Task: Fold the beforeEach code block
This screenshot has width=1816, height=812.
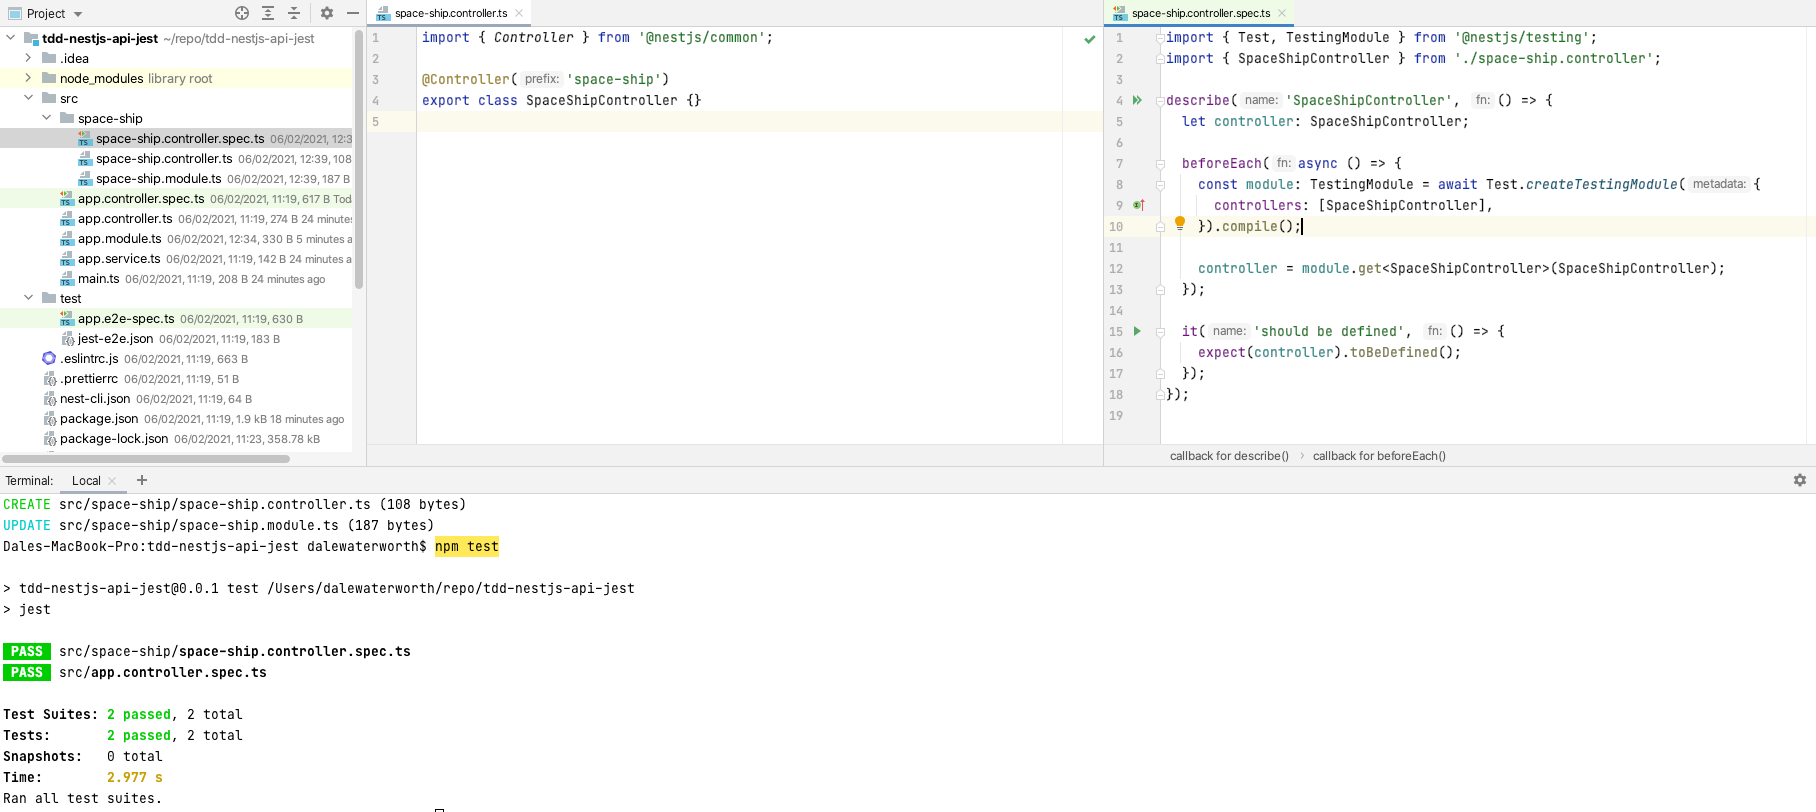Action: (x=1161, y=164)
